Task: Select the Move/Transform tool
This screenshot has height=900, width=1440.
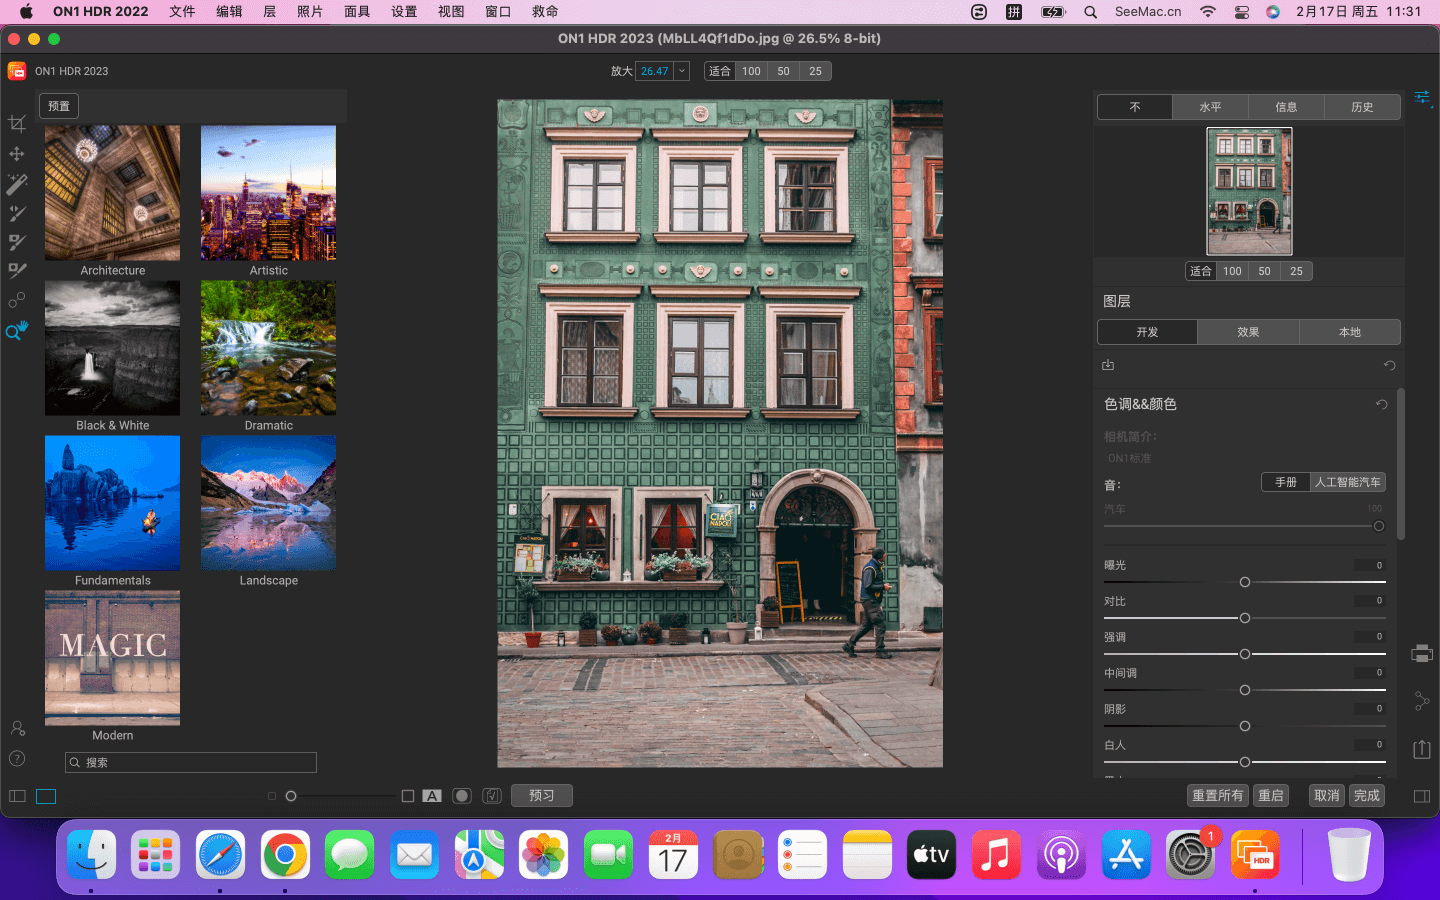Action: (17, 154)
